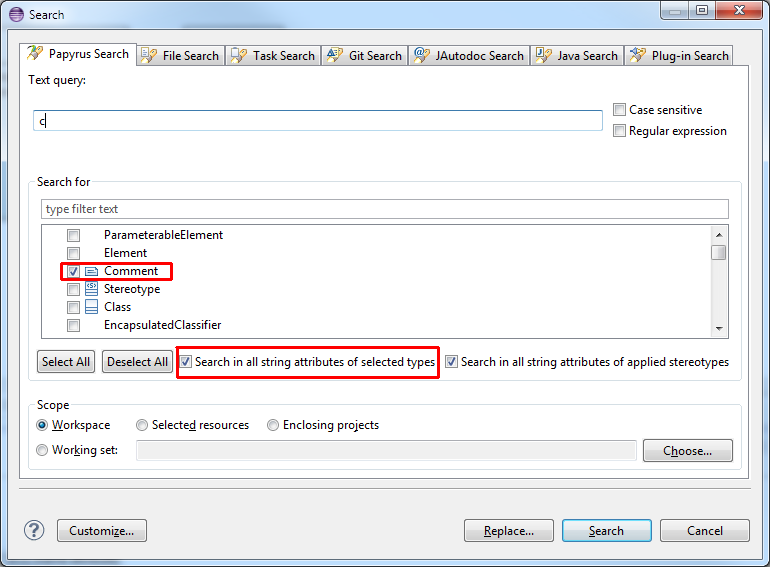Select the Class row text
The image size is (770, 567).
[x=117, y=307]
